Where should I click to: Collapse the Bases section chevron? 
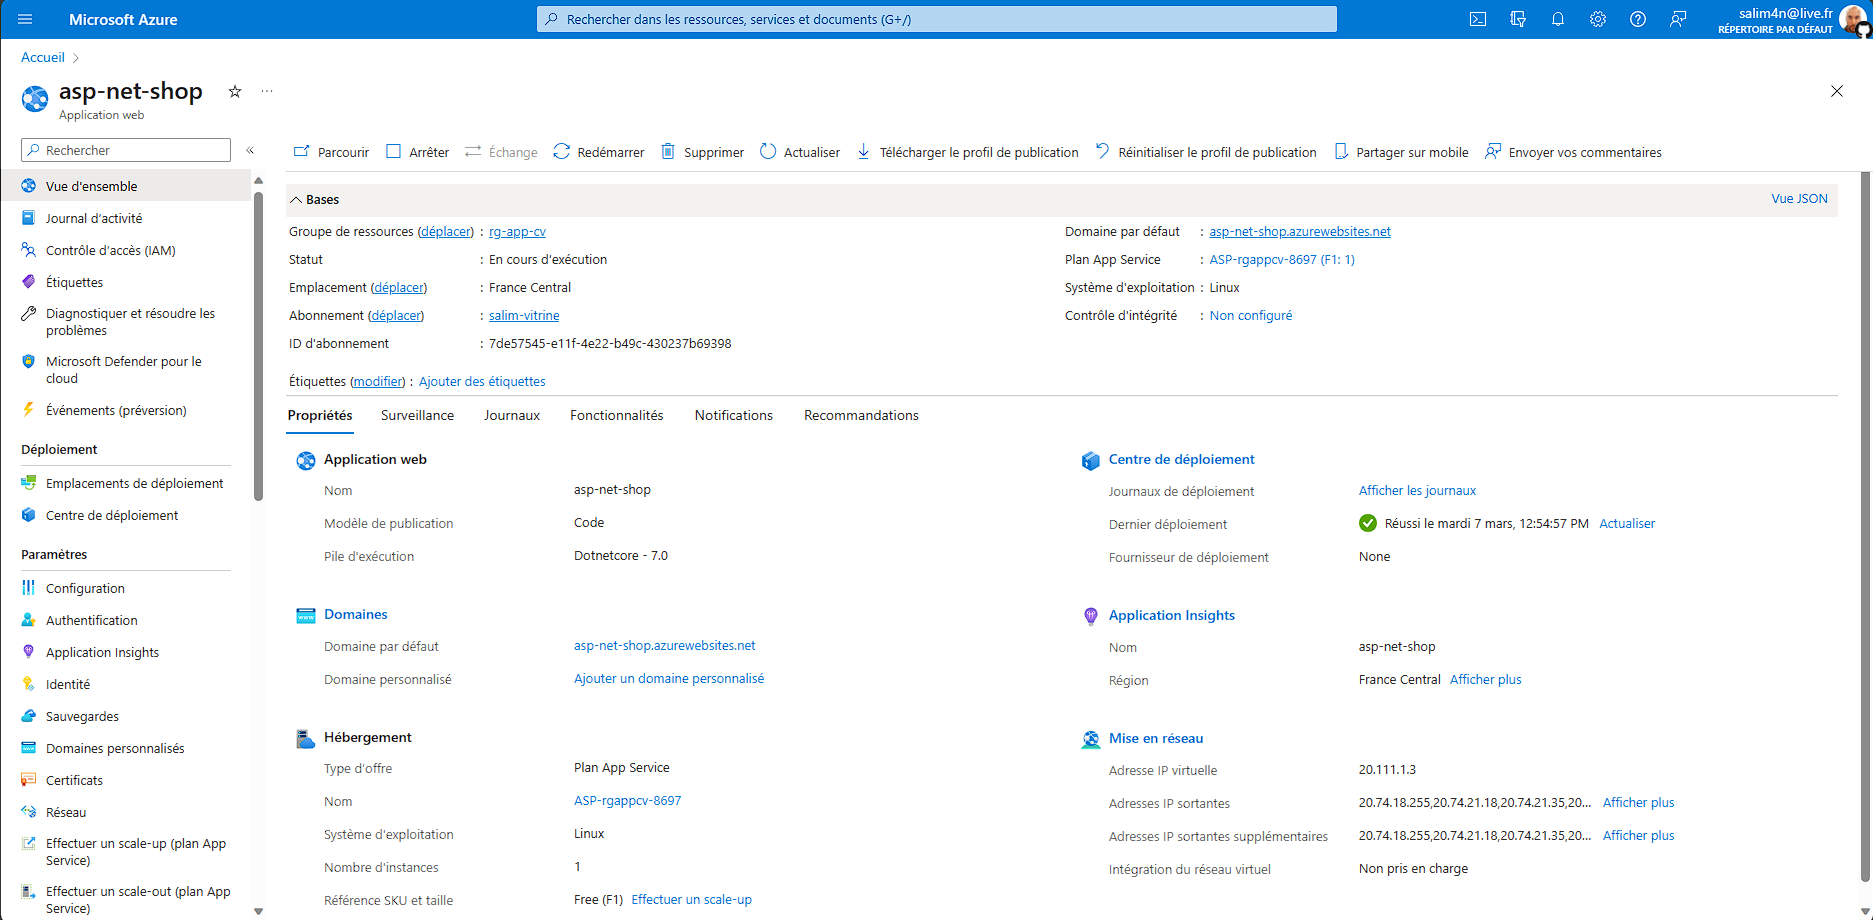click(296, 200)
